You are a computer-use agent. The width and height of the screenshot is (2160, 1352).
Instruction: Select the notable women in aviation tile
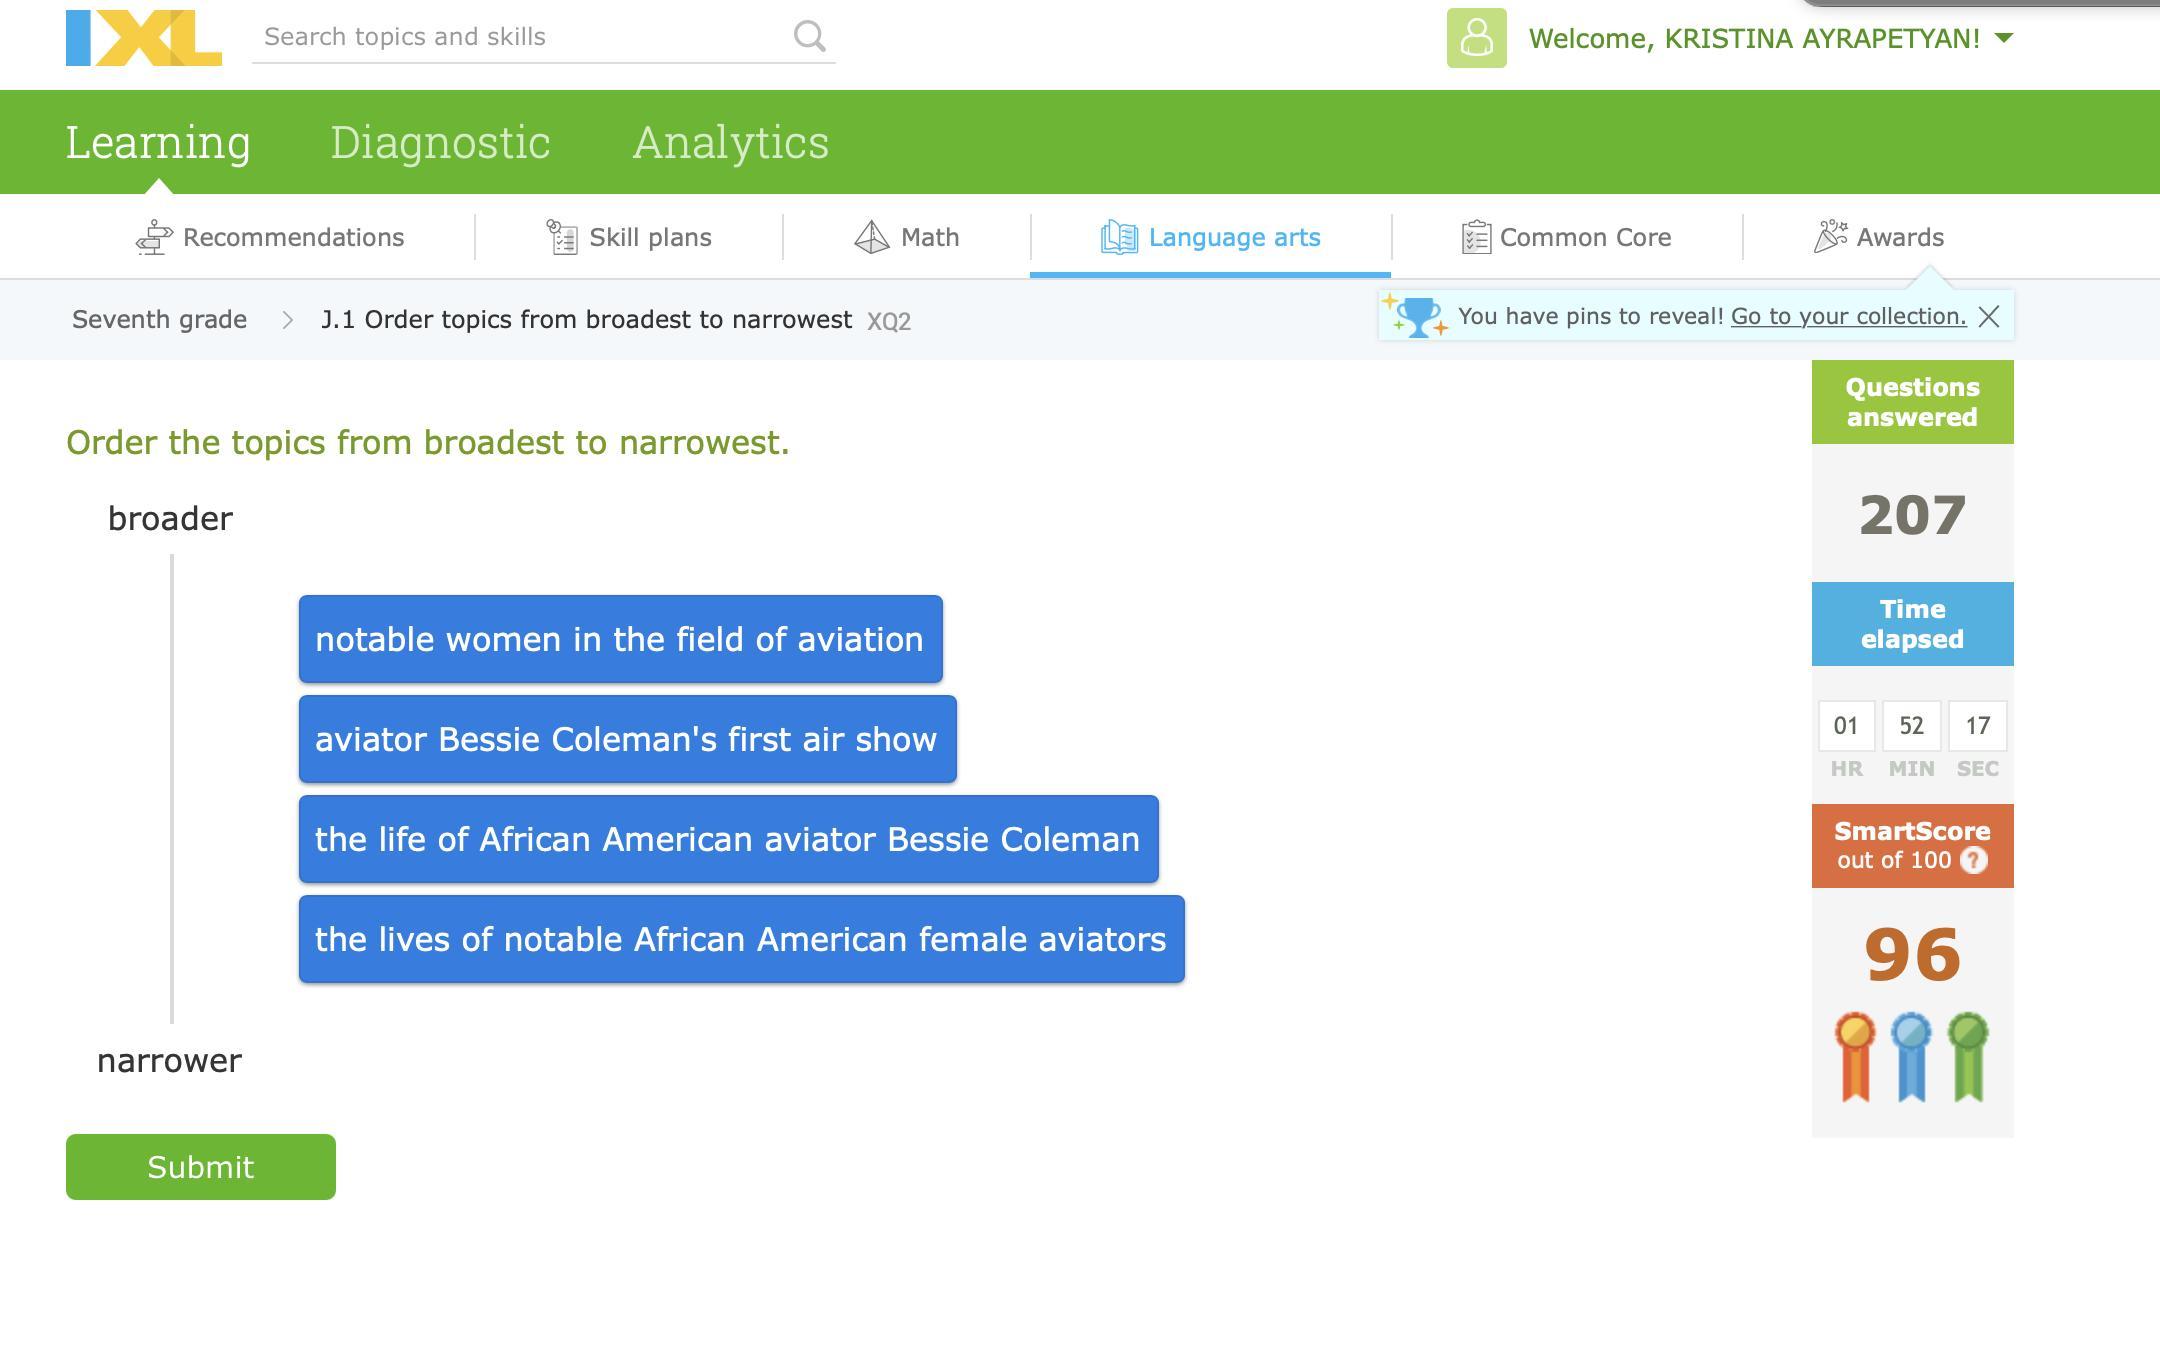pos(620,639)
